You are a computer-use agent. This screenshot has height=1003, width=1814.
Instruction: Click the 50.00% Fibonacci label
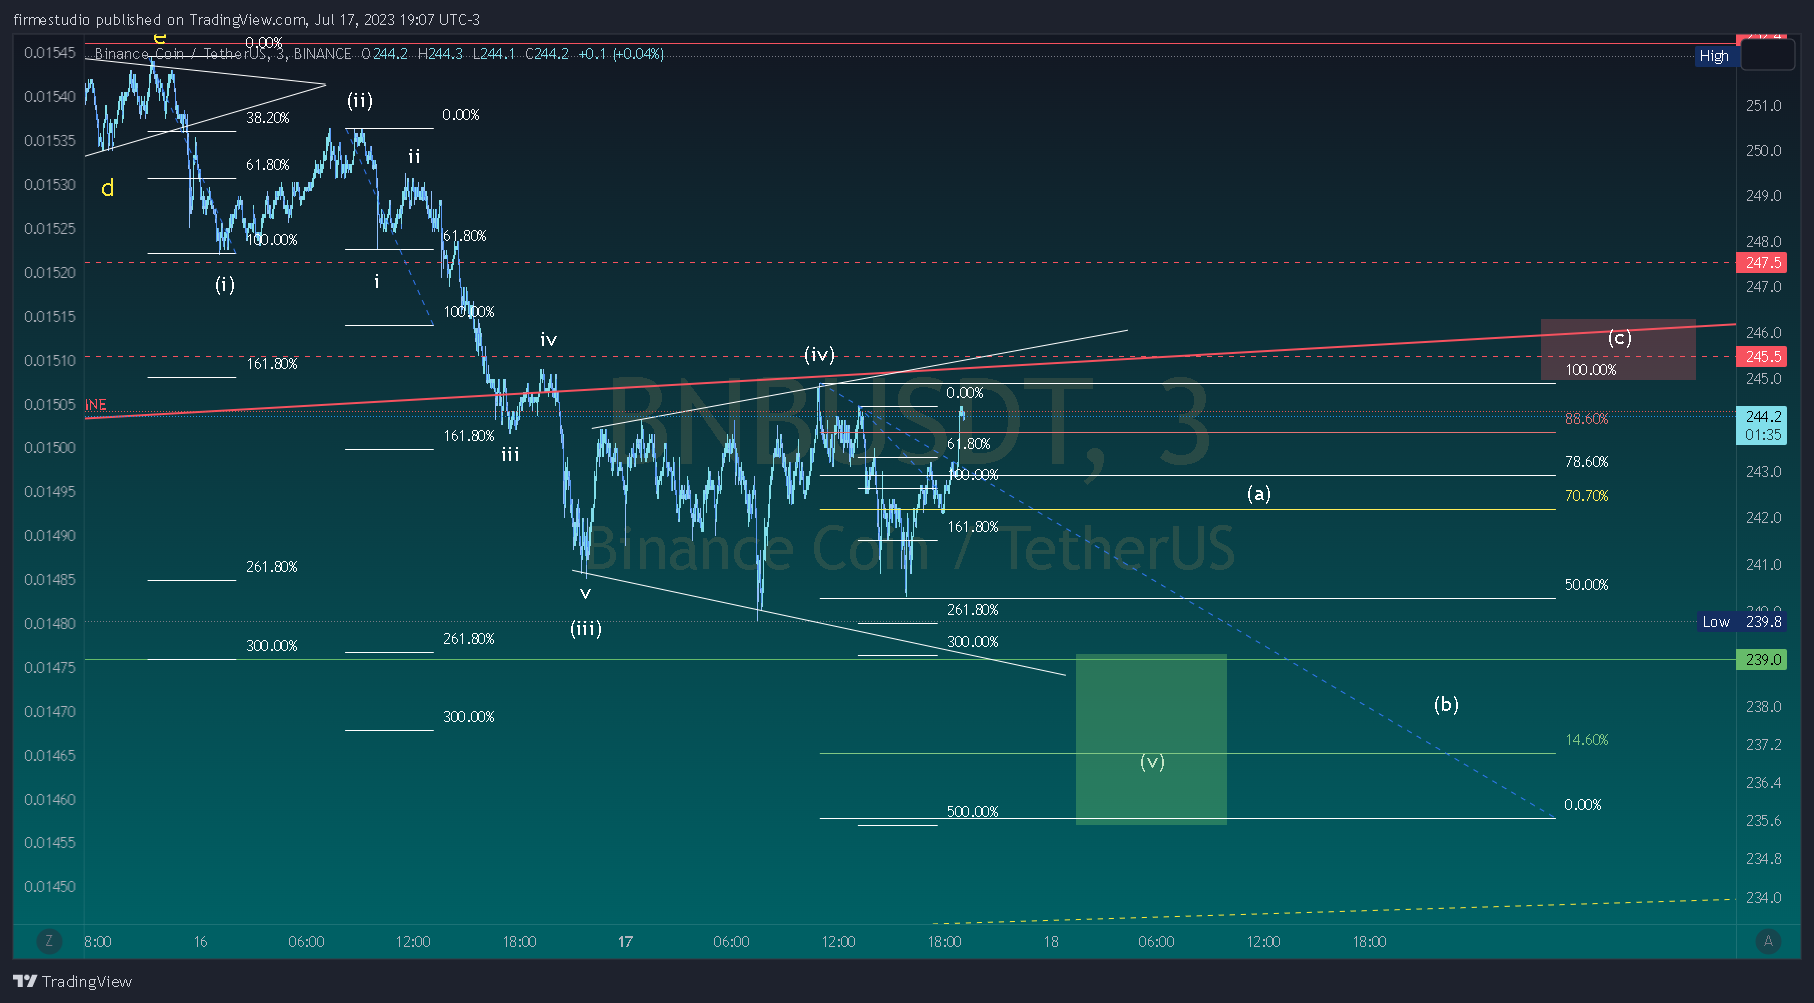pos(1587,585)
